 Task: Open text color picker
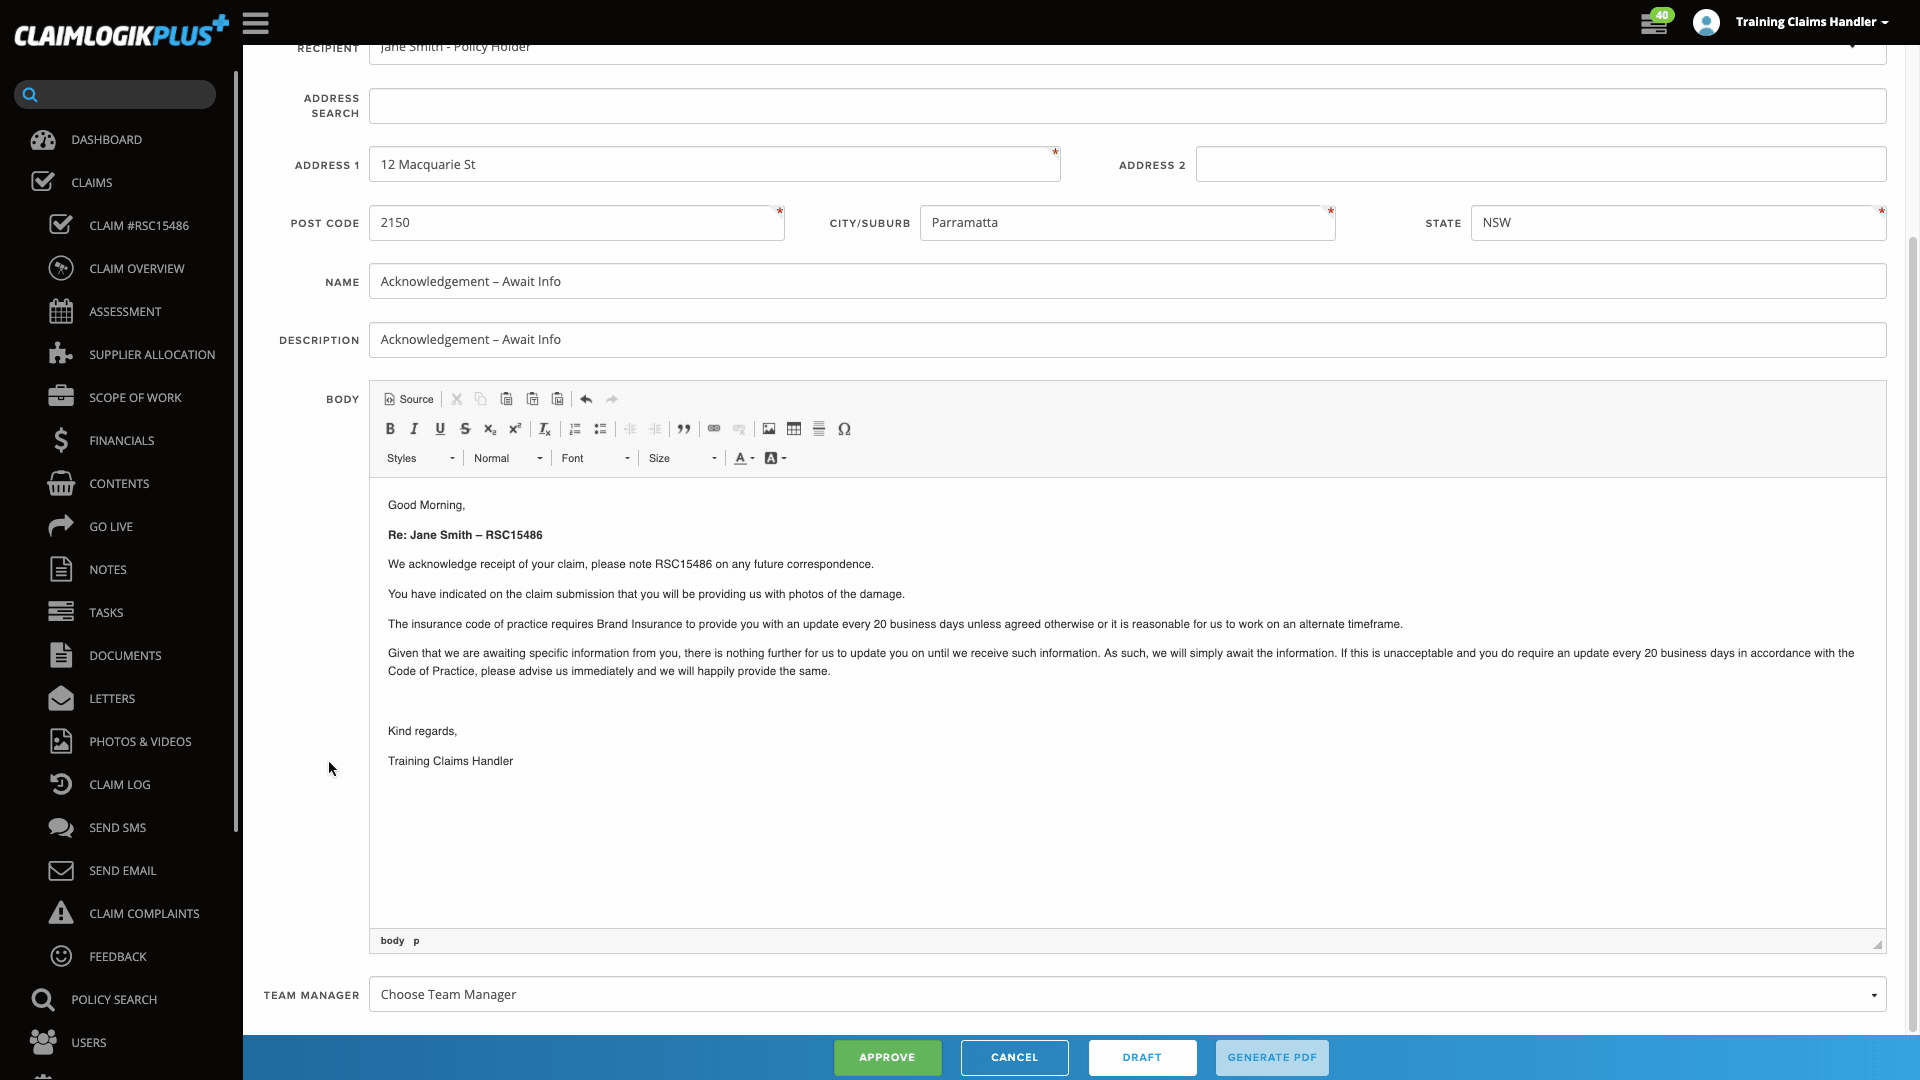[x=744, y=458]
